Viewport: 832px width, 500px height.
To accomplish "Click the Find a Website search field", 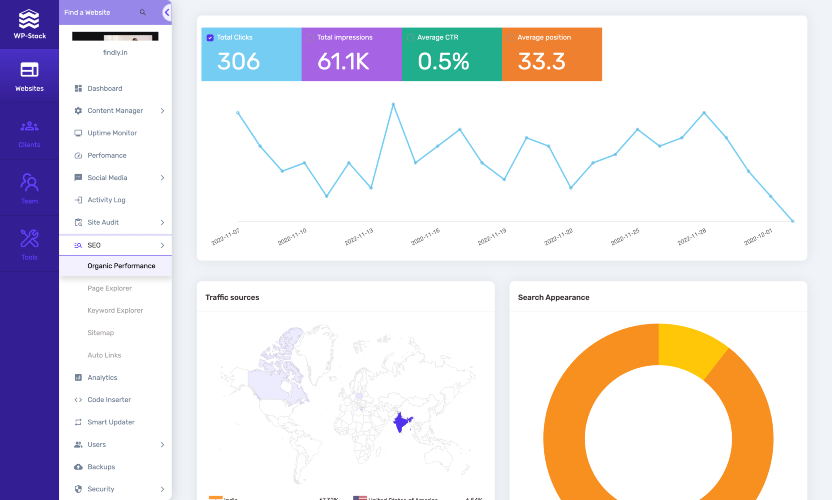I will [101, 12].
